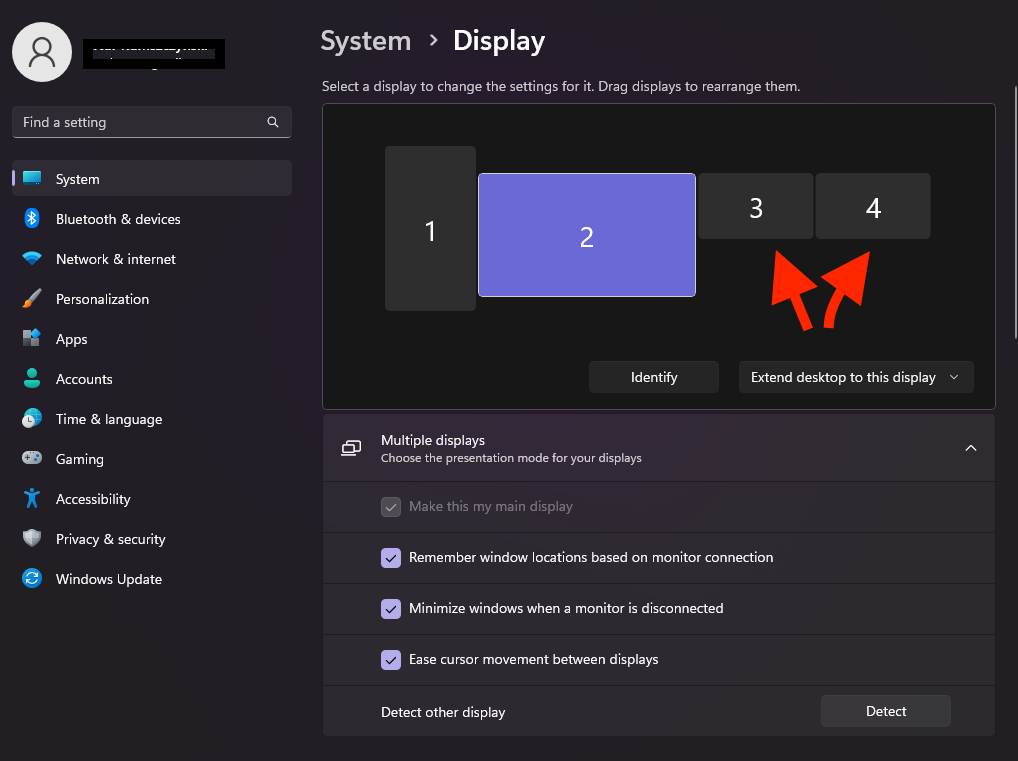Open Extend desktop to this display dropdown
The height and width of the screenshot is (761, 1018).
click(x=856, y=377)
